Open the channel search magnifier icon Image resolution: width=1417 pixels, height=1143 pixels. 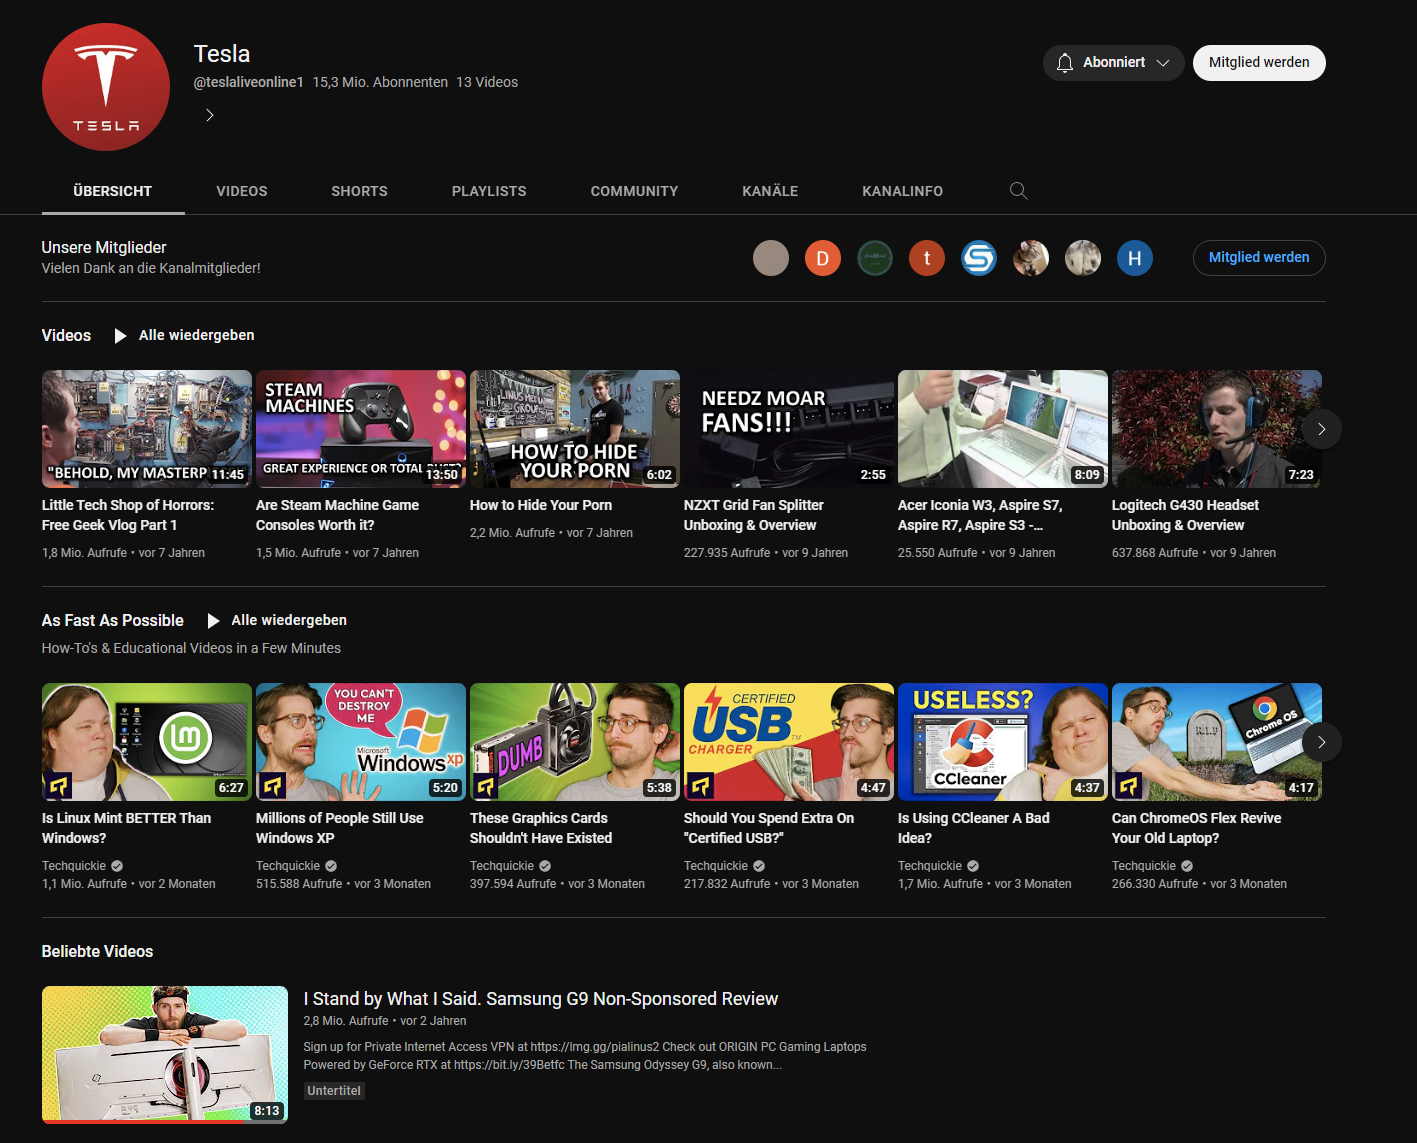pyautogui.click(x=1018, y=191)
